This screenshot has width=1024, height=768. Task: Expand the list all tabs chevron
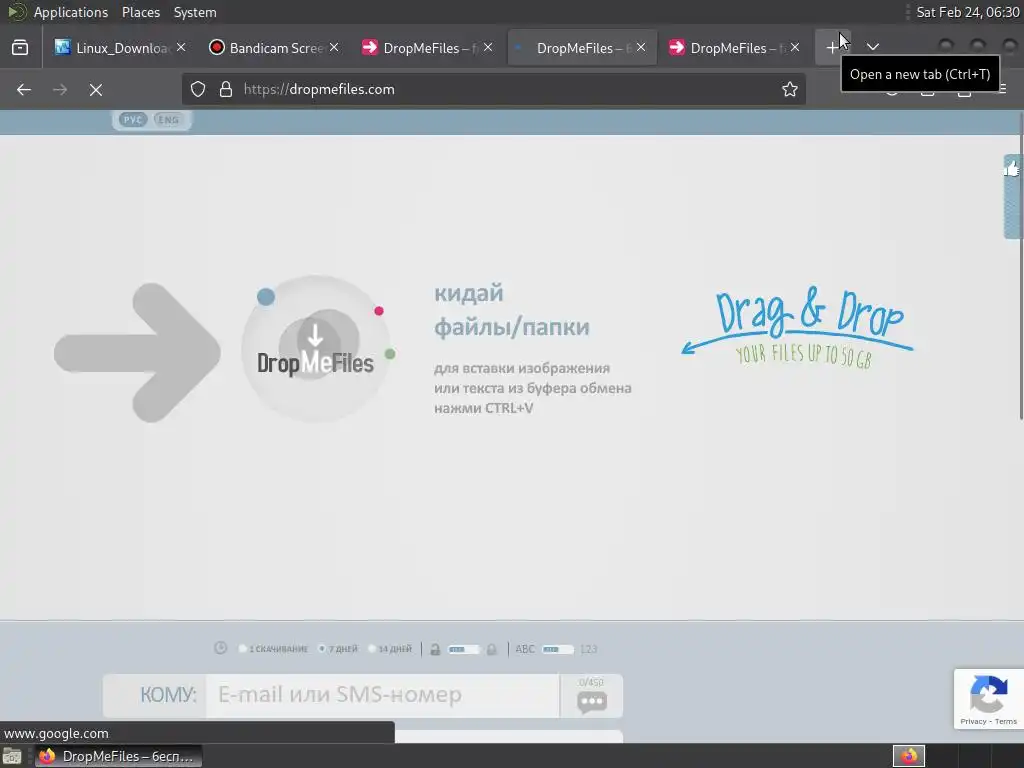click(x=872, y=47)
